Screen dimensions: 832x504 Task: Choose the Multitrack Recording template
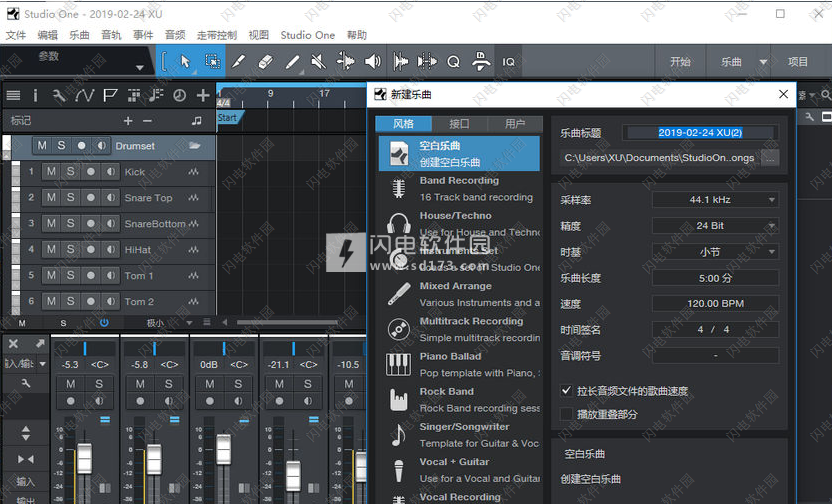(459, 329)
